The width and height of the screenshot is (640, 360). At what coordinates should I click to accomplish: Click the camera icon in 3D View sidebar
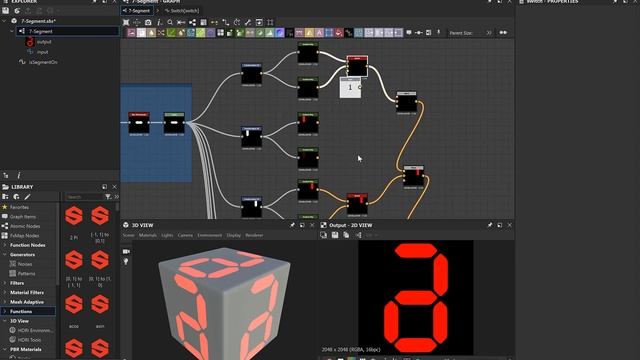[126, 251]
